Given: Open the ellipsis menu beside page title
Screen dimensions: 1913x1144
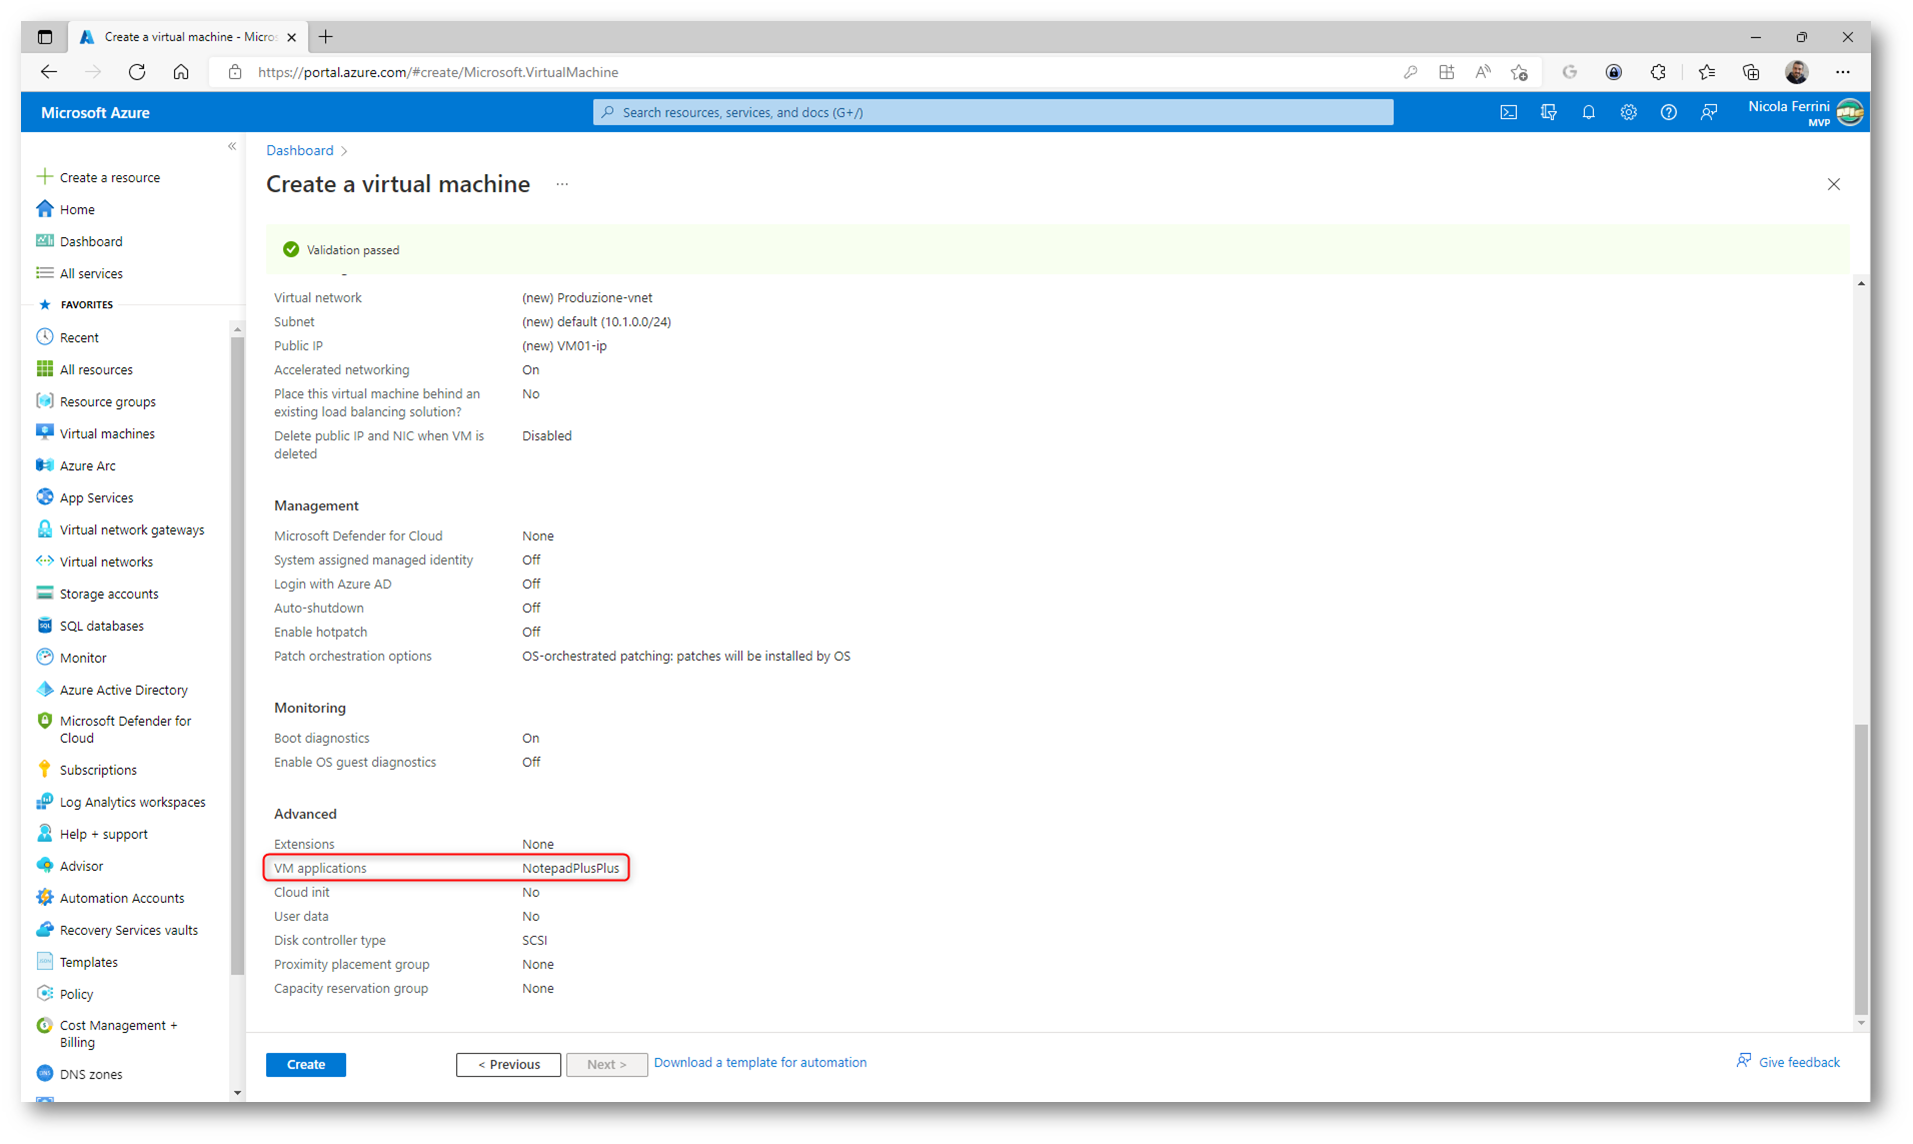Looking at the screenshot, I should tap(562, 184).
